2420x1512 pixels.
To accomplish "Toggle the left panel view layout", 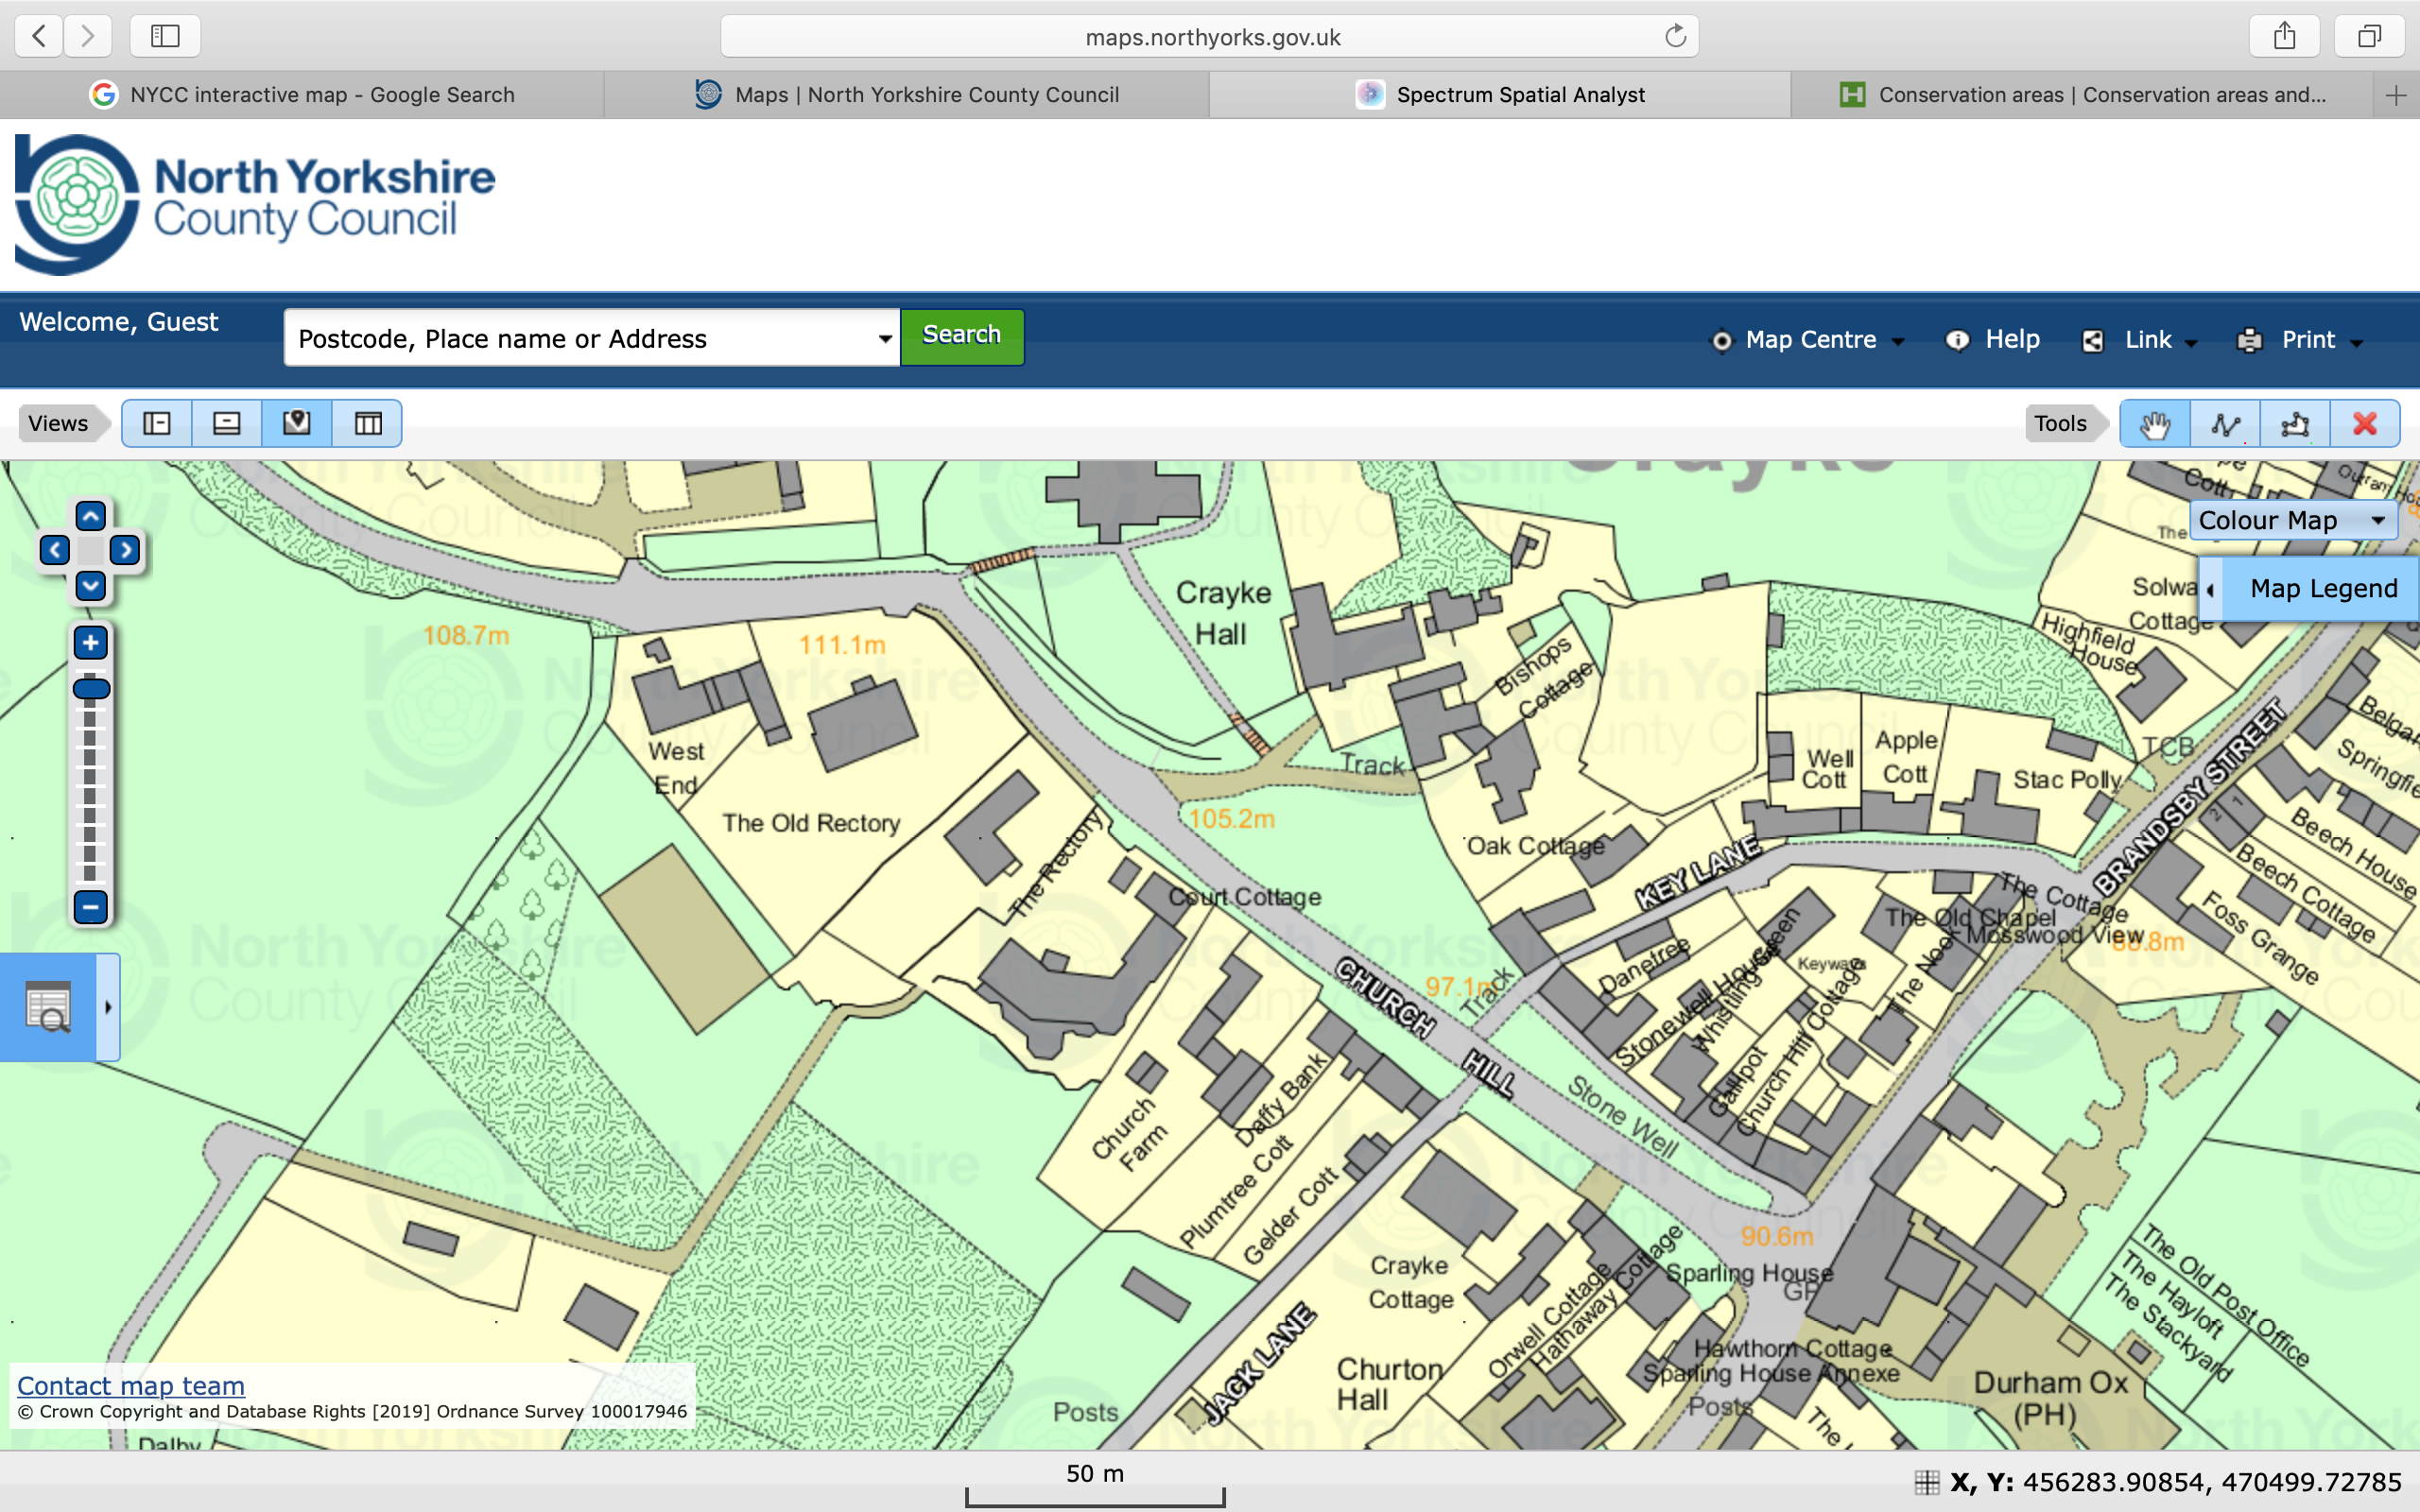I will pos(157,424).
